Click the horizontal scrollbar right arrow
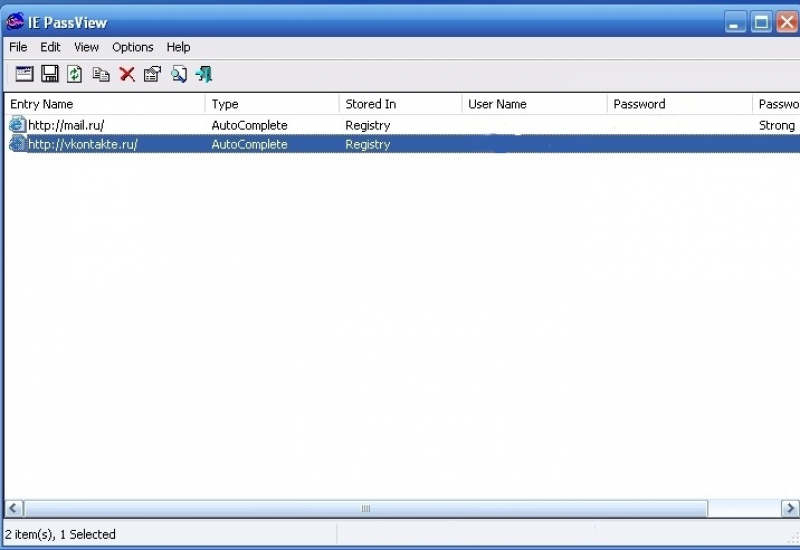The width and height of the screenshot is (800, 550). pyautogui.click(x=790, y=508)
